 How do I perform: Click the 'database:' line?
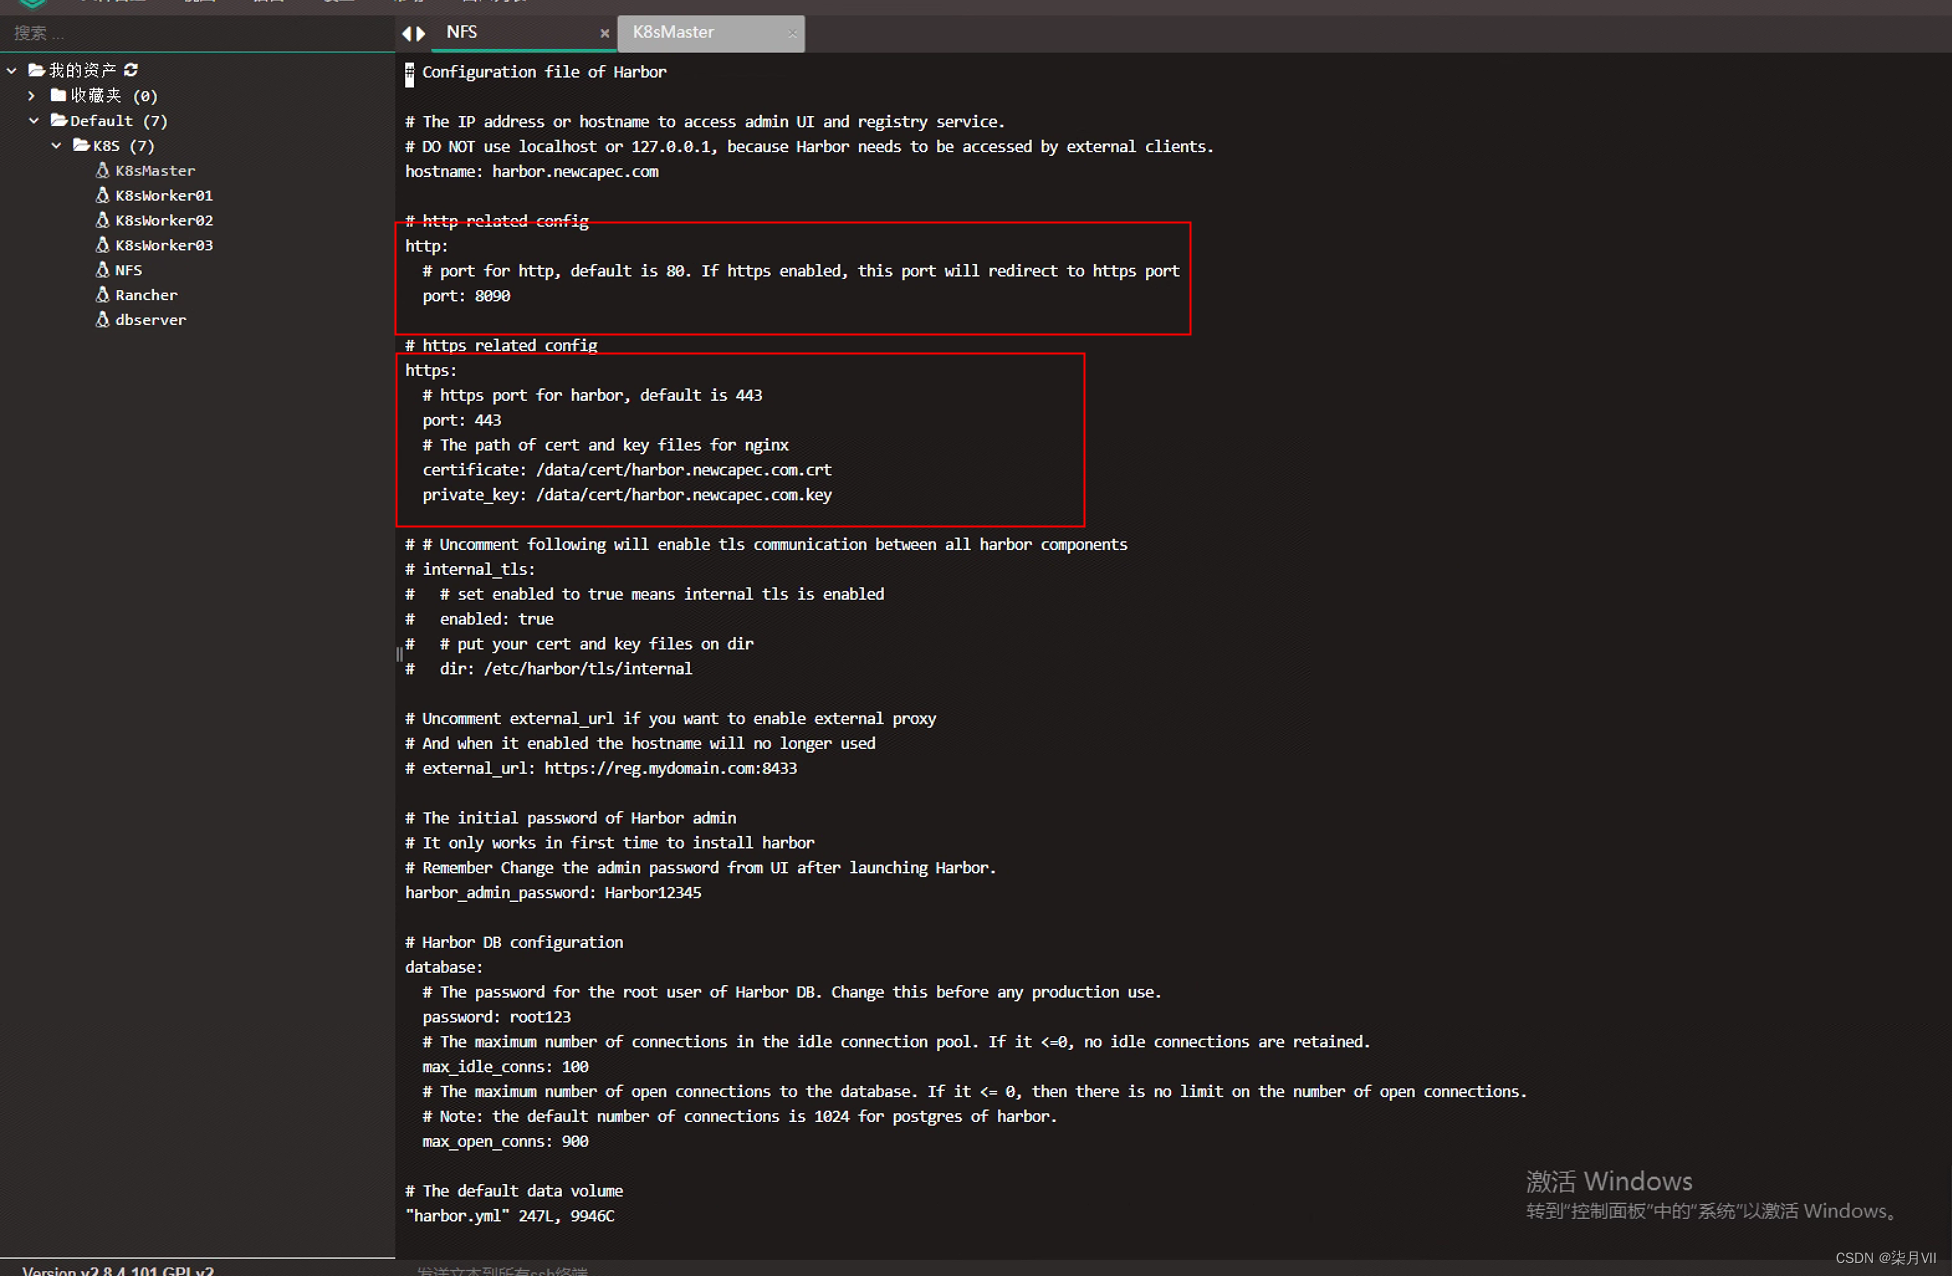(444, 968)
